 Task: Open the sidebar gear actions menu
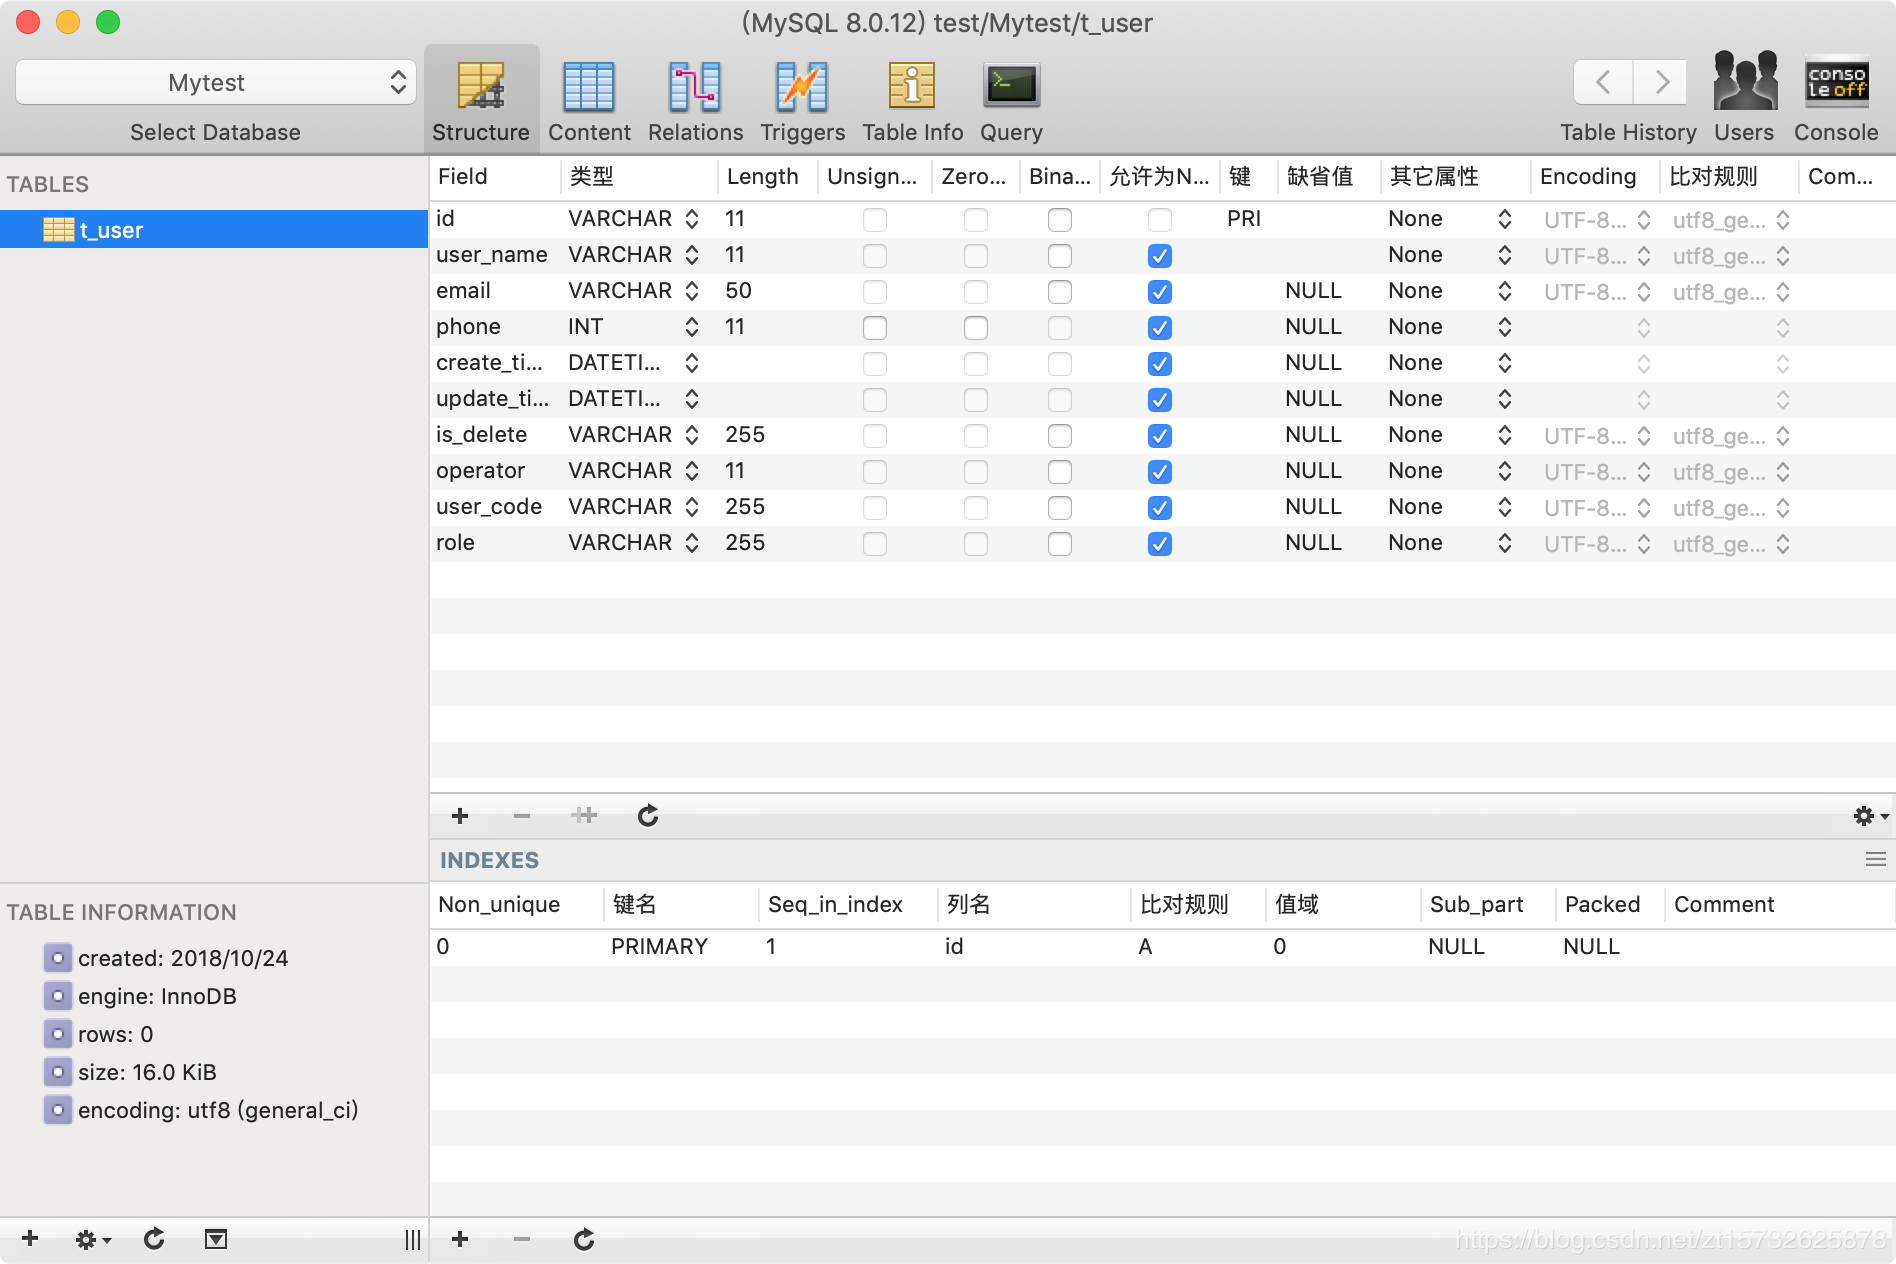click(93, 1240)
